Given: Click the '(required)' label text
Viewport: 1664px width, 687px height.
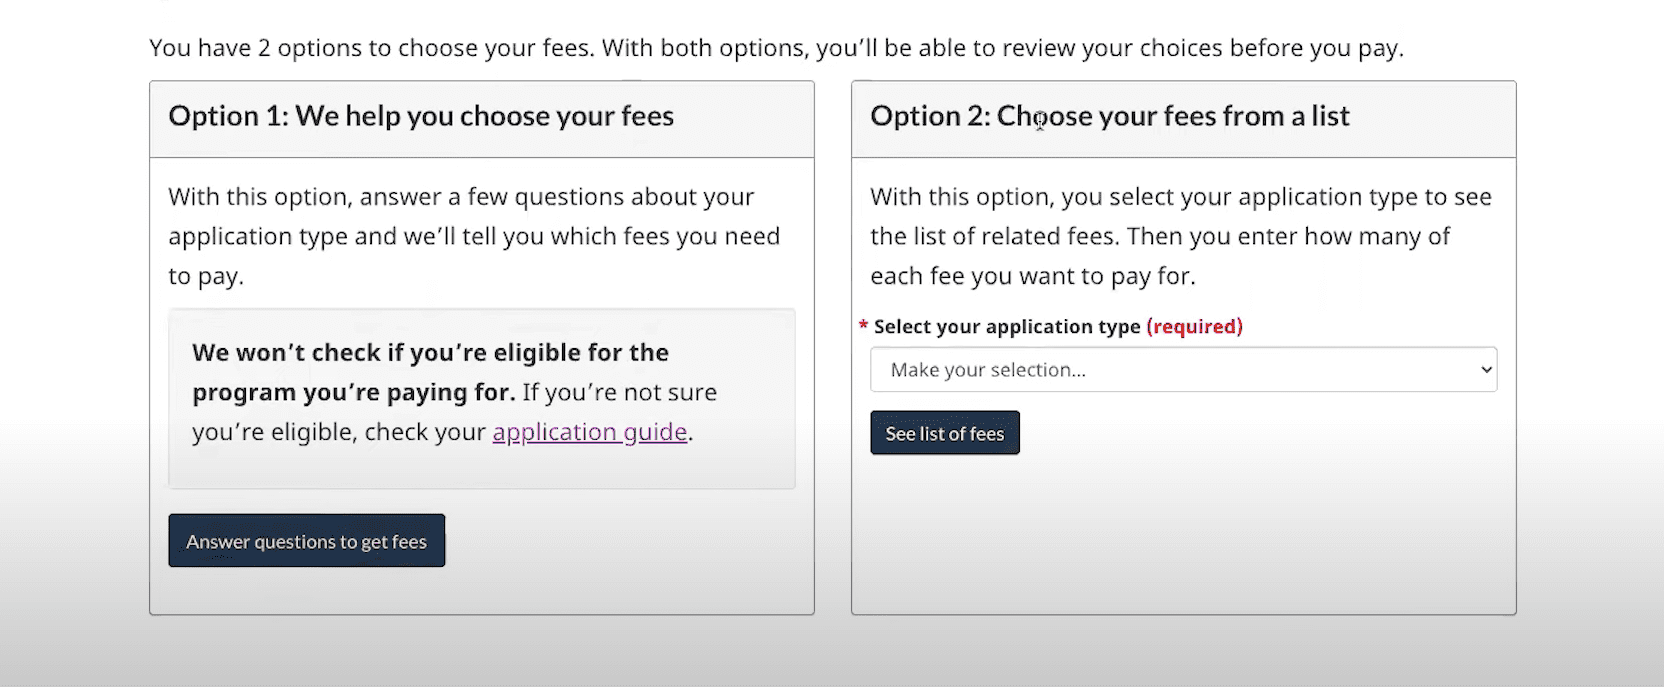Looking at the screenshot, I should [1195, 326].
